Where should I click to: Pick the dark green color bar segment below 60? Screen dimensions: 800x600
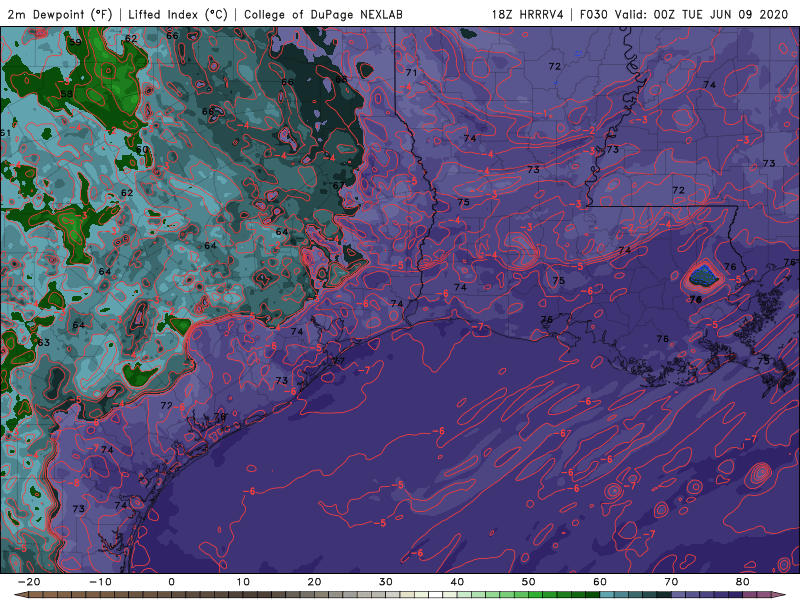pos(593,595)
